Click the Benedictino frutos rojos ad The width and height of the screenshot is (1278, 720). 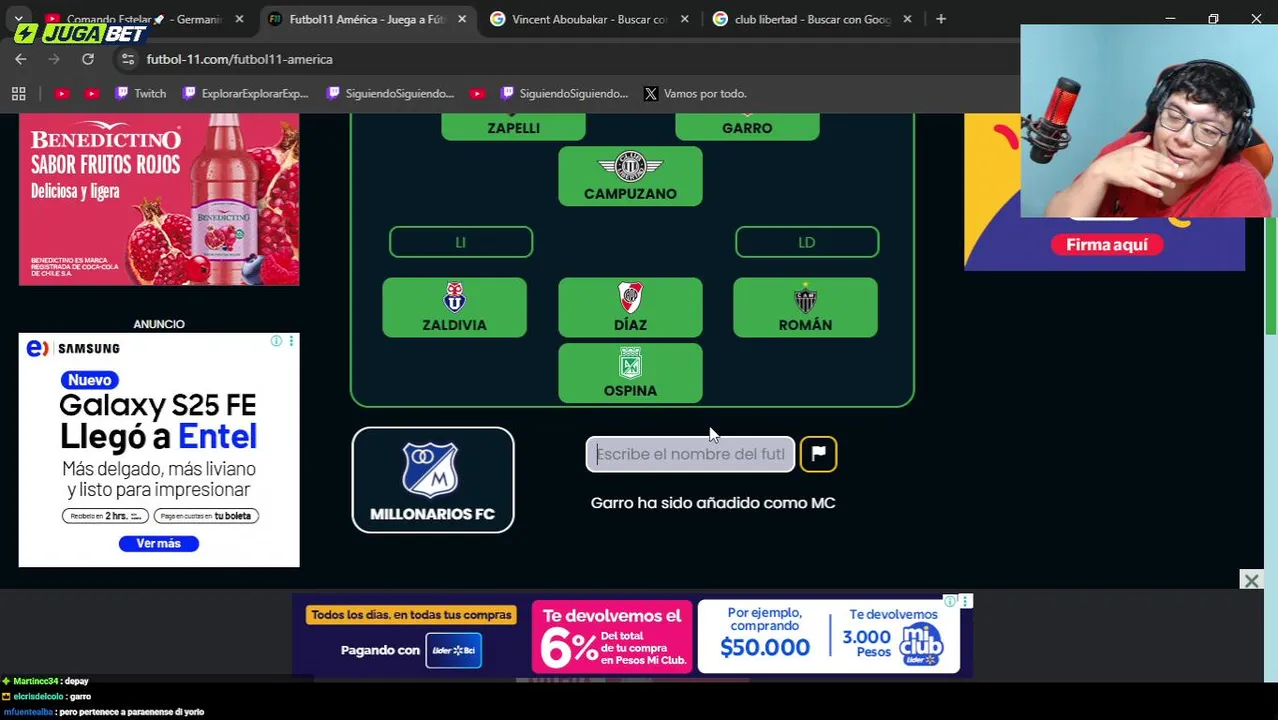tap(159, 199)
